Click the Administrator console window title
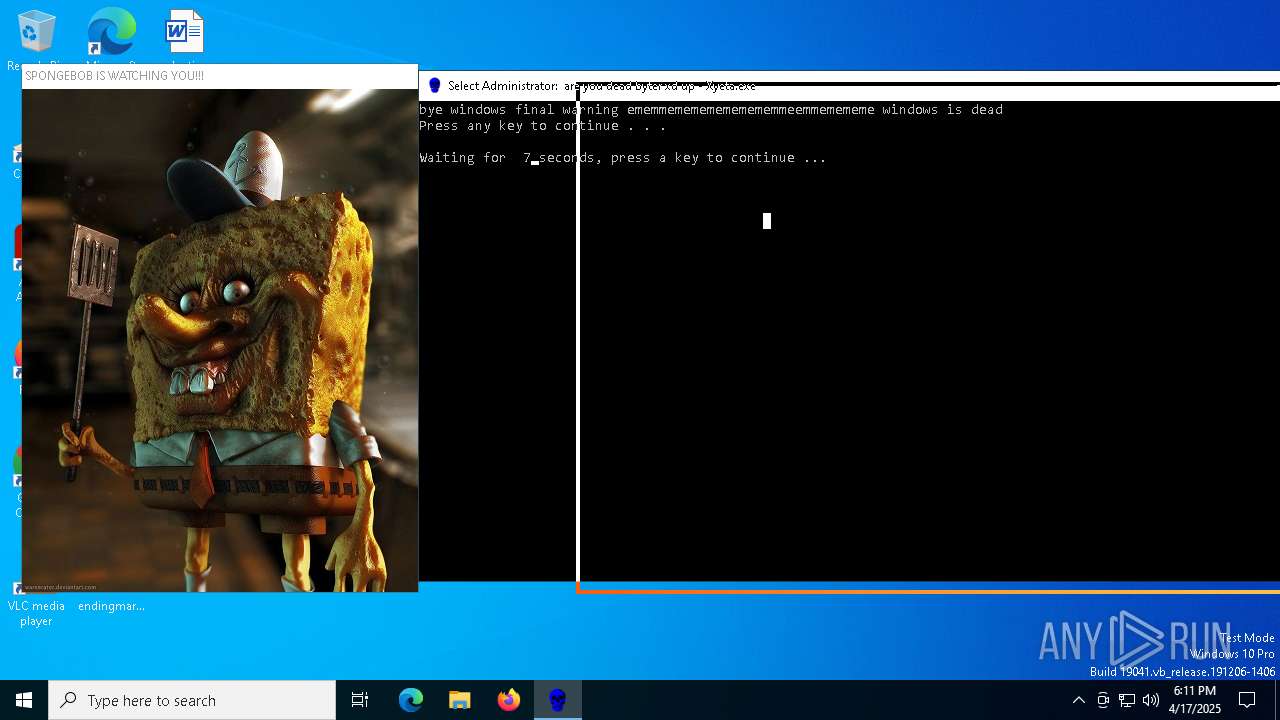 602,86
